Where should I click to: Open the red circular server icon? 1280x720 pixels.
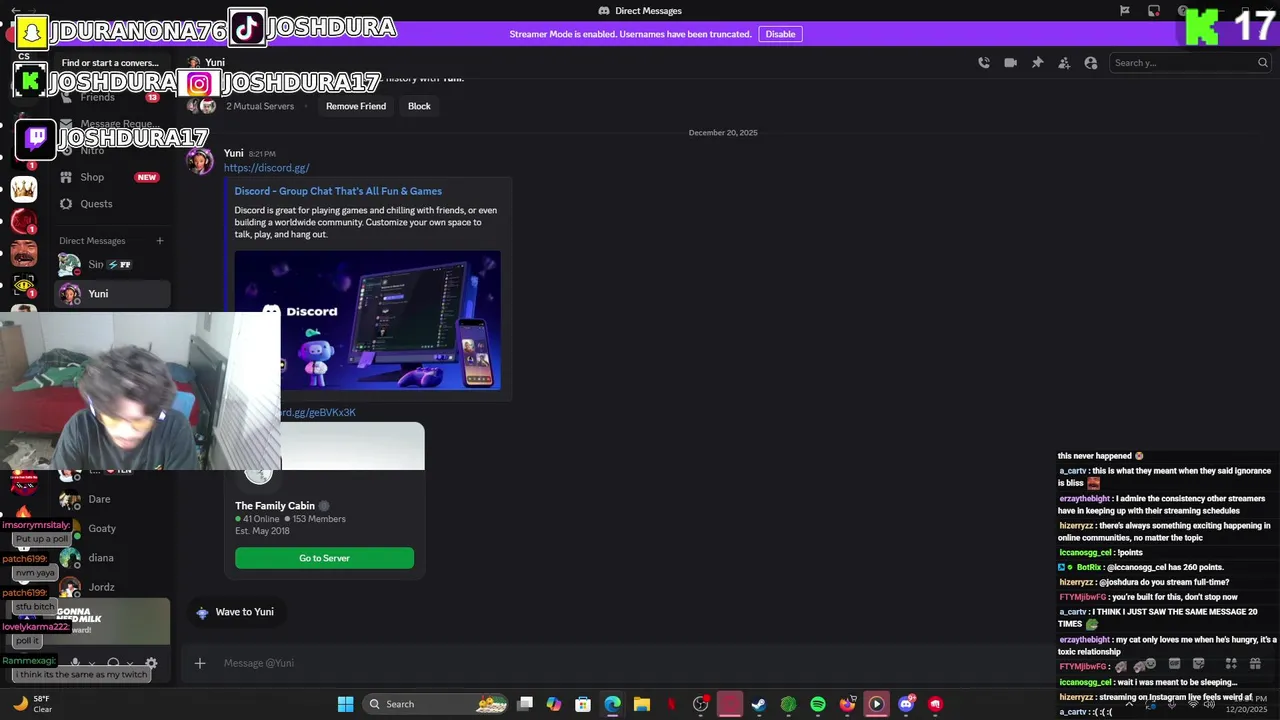tap(24, 221)
